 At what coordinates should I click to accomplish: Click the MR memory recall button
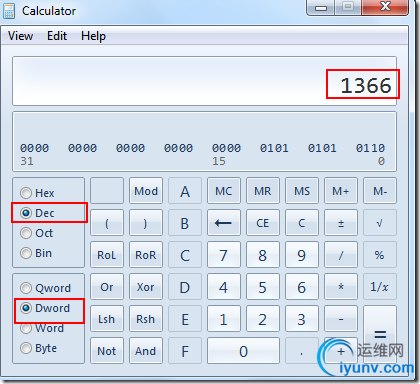263,191
